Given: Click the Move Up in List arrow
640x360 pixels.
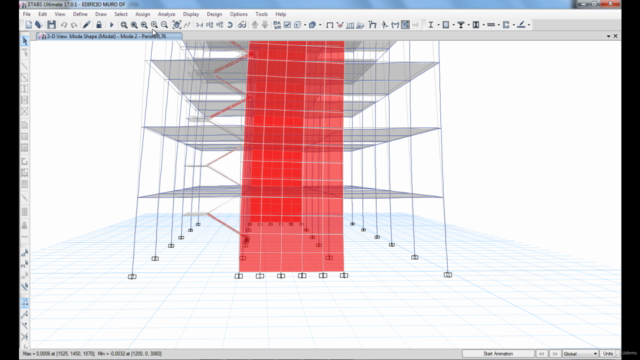Looking at the screenshot, I should tap(255, 25).
